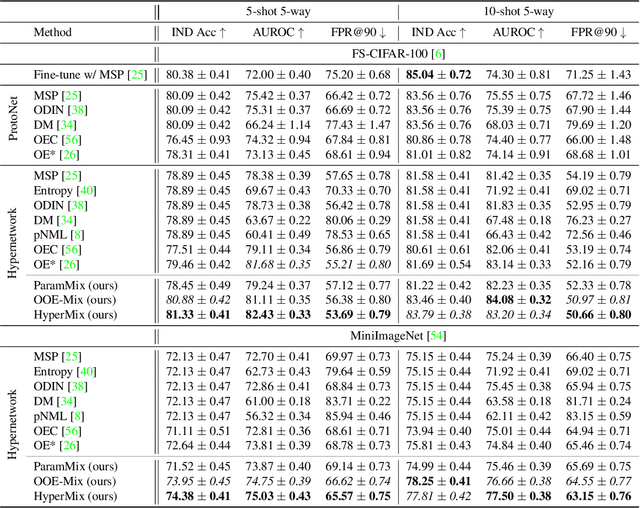Viewport: 640px width, 508px height.
Task: Select the value "69.67 ± 0.43"
Action: click(x=278, y=191)
